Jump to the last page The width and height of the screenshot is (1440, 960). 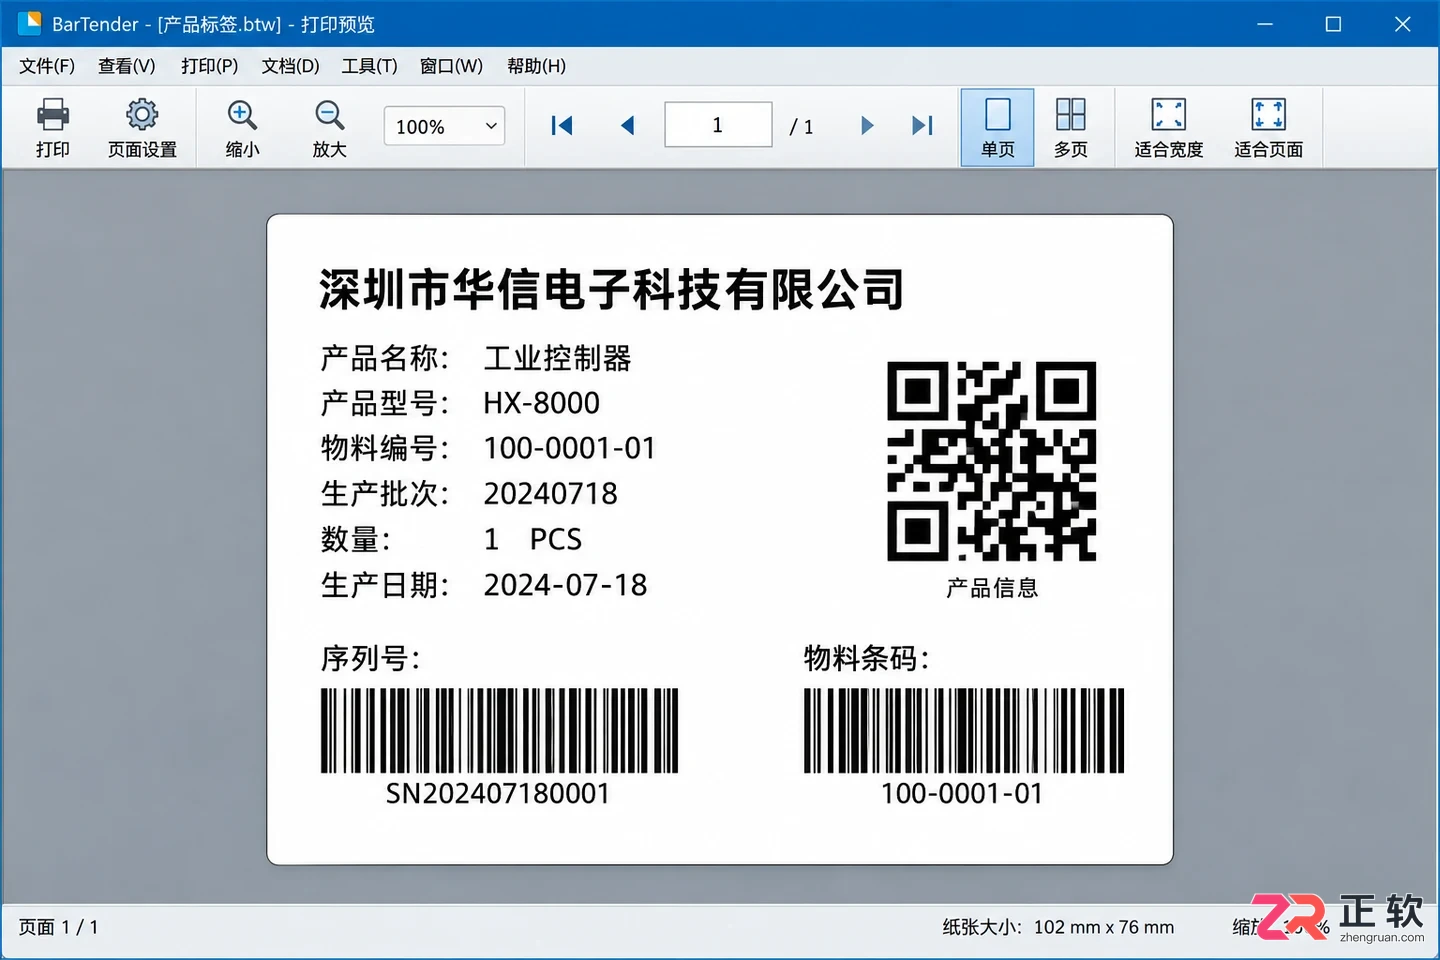pyautogui.click(x=922, y=125)
